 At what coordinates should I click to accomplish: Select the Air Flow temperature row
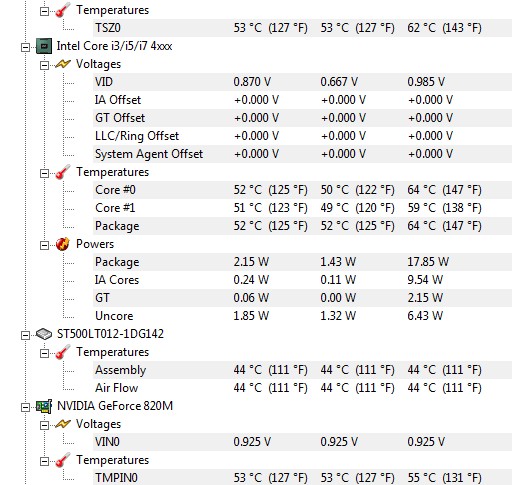pyautogui.click(x=302, y=388)
